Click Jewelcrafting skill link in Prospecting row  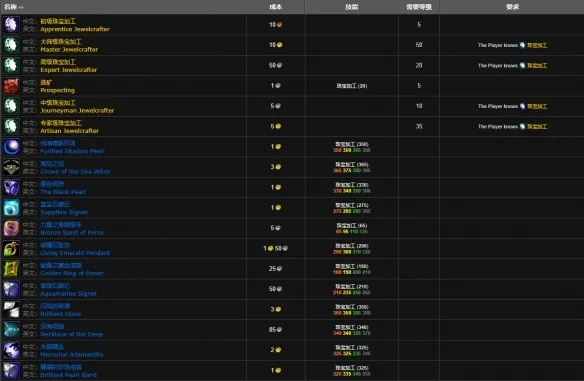click(x=352, y=86)
